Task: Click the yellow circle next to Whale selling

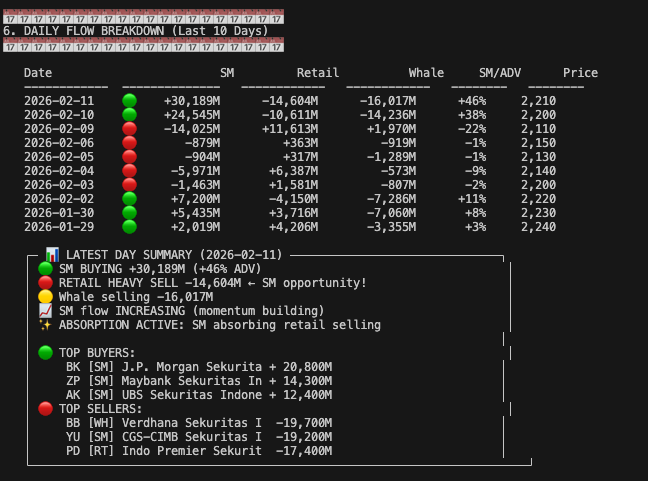Action: click(45, 297)
